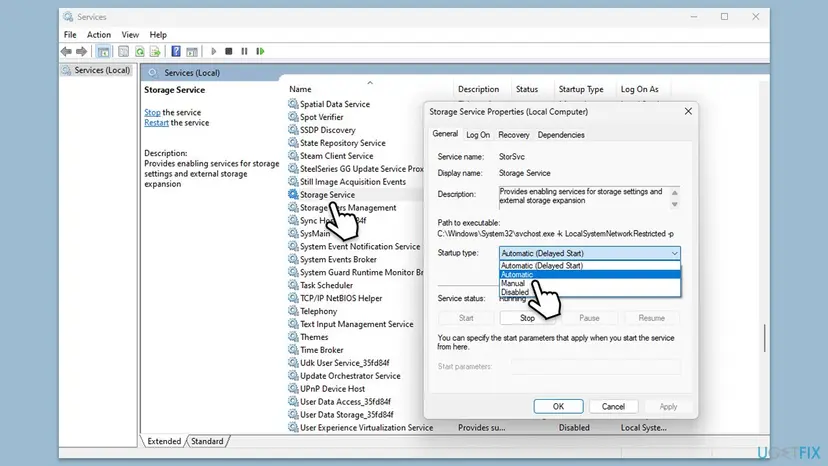828x466 pixels.
Task: Select Steam Client Service icon
Action: coord(293,156)
